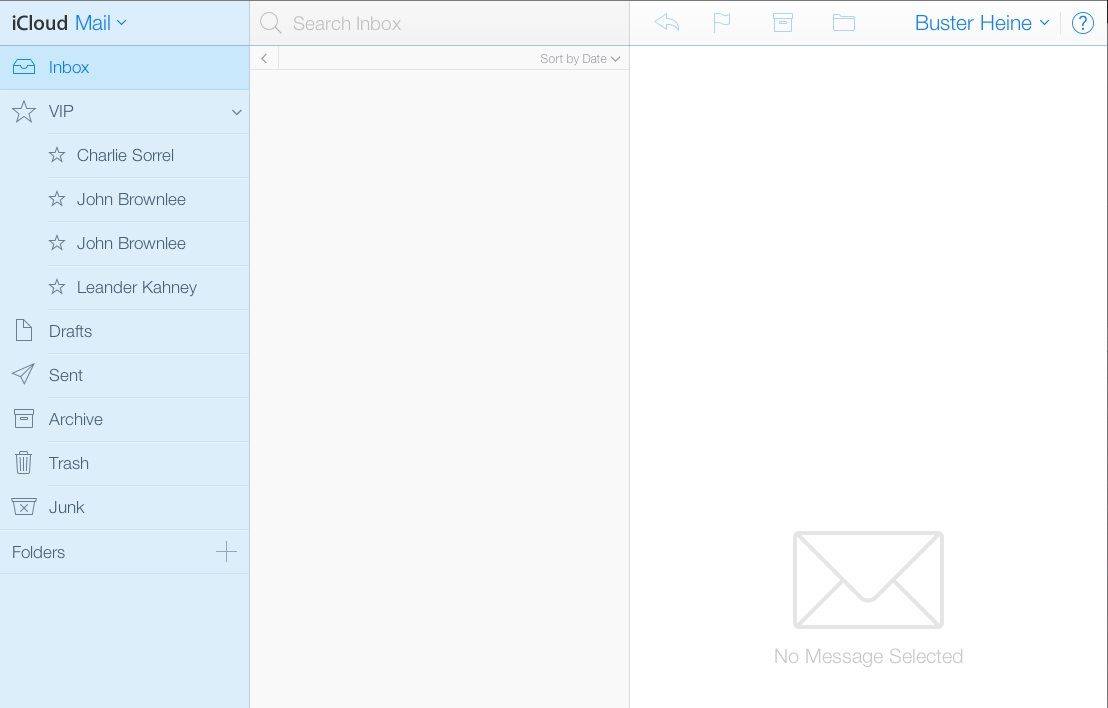Toggle star next to Leander Kahney
1108x708 pixels.
tap(57, 287)
